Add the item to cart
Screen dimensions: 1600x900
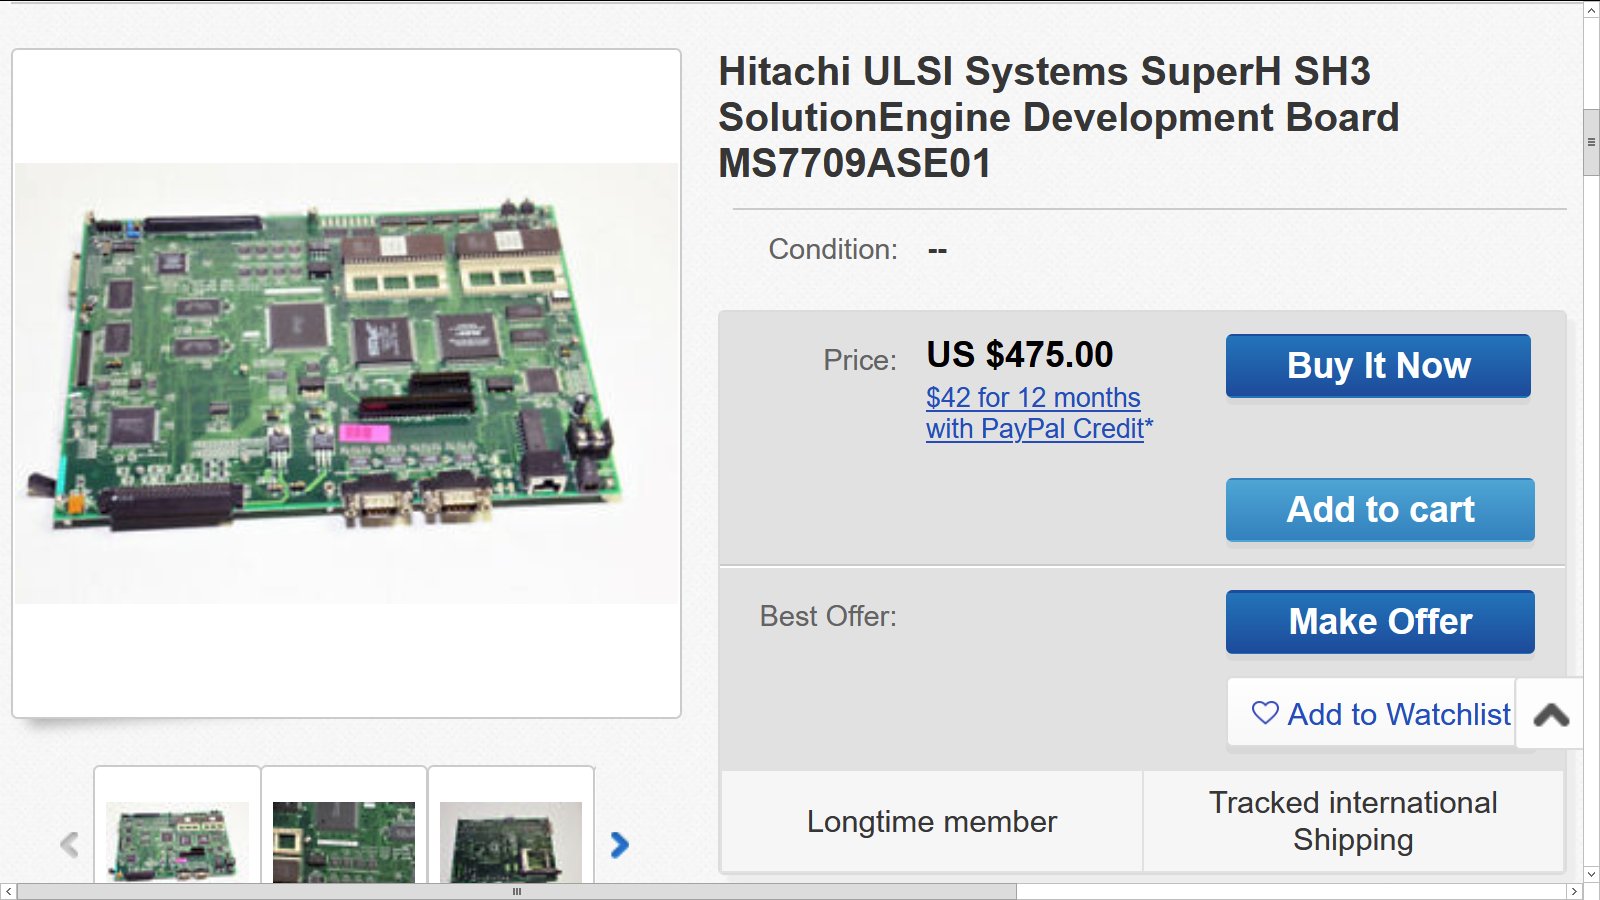pyautogui.click(x=1380, y=510)
